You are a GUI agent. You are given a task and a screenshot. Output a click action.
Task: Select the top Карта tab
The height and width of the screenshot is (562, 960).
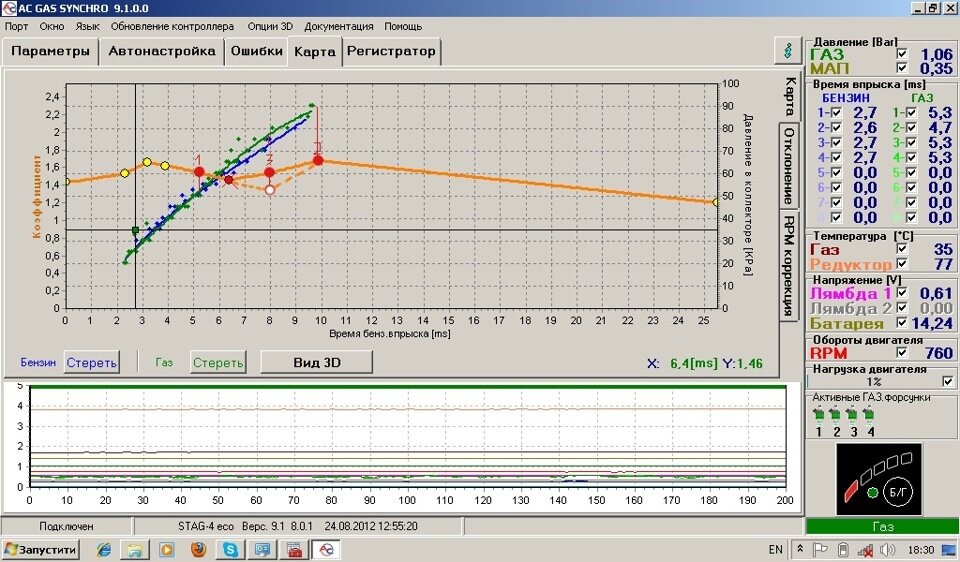coord(315,52)
